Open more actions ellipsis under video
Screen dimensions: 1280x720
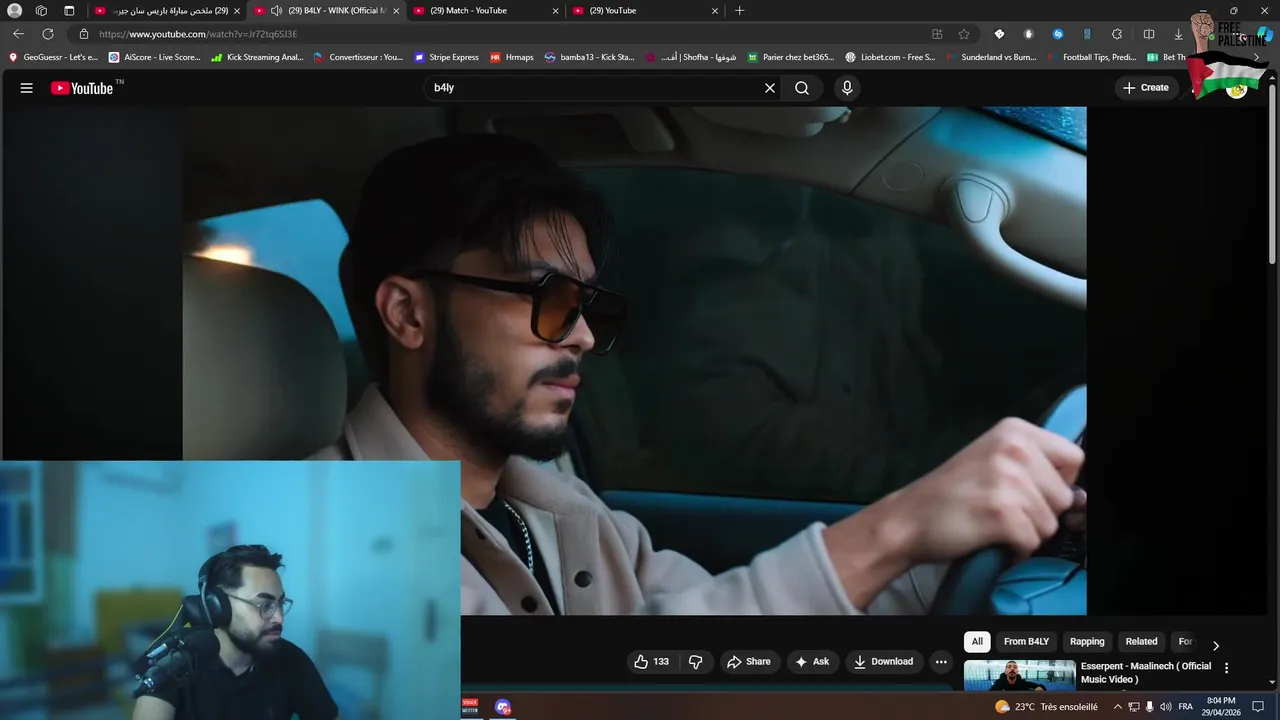click(x=941, y=661)
